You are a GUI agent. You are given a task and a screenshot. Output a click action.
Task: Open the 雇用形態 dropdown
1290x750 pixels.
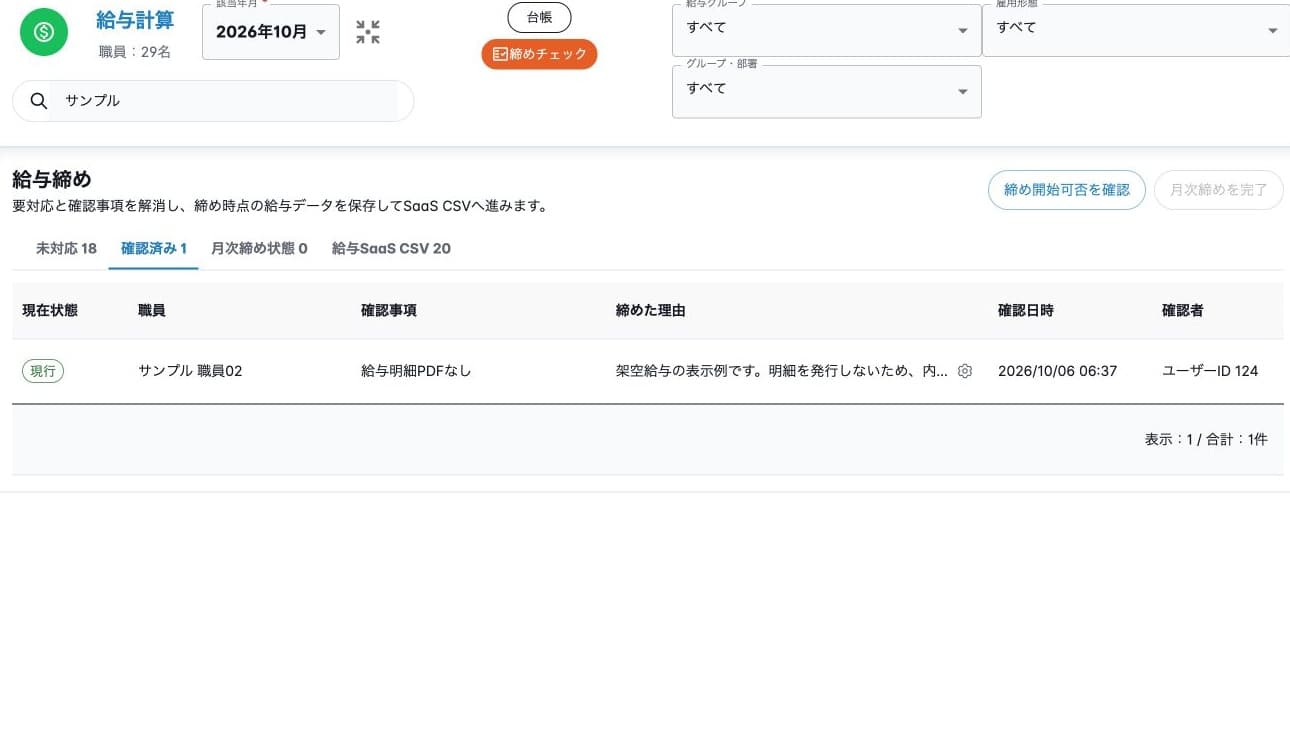point(1136,30)
